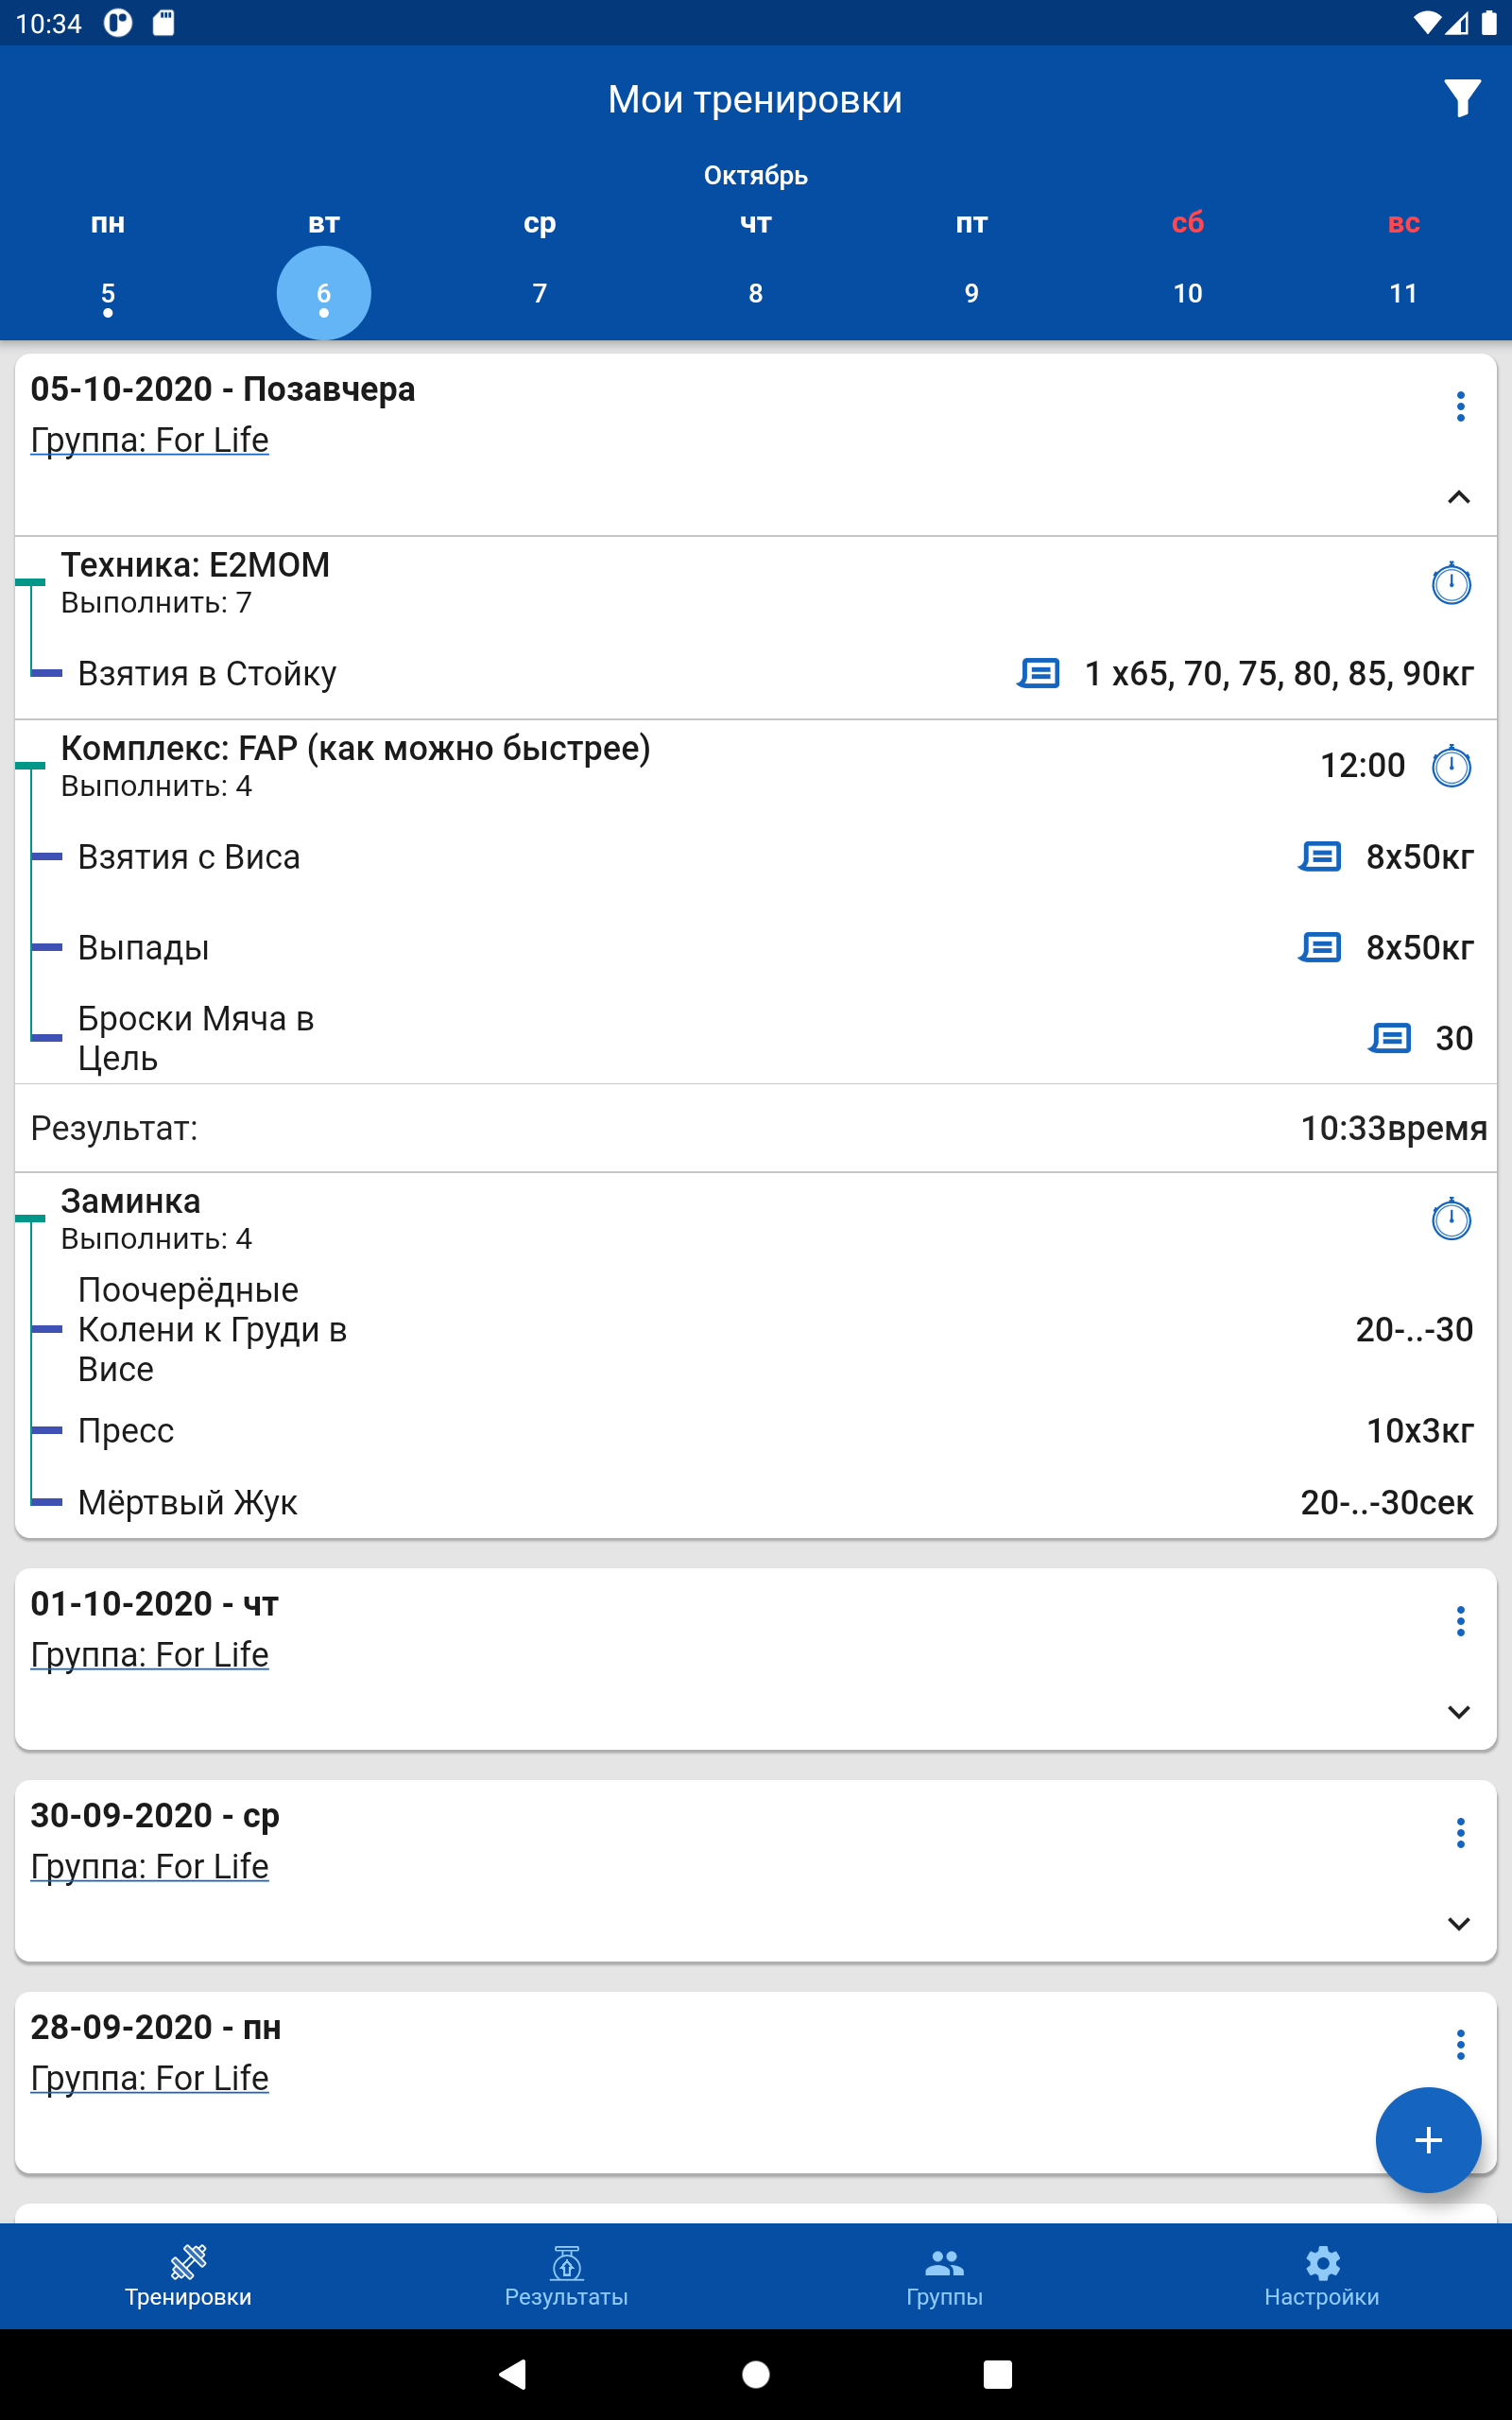The width and height of the screenshot is (1512, 2420).
Task: Tap the stopwatch icon for Комплекс: FAP
Action: pyautogui.click(x=1450, y=766)
